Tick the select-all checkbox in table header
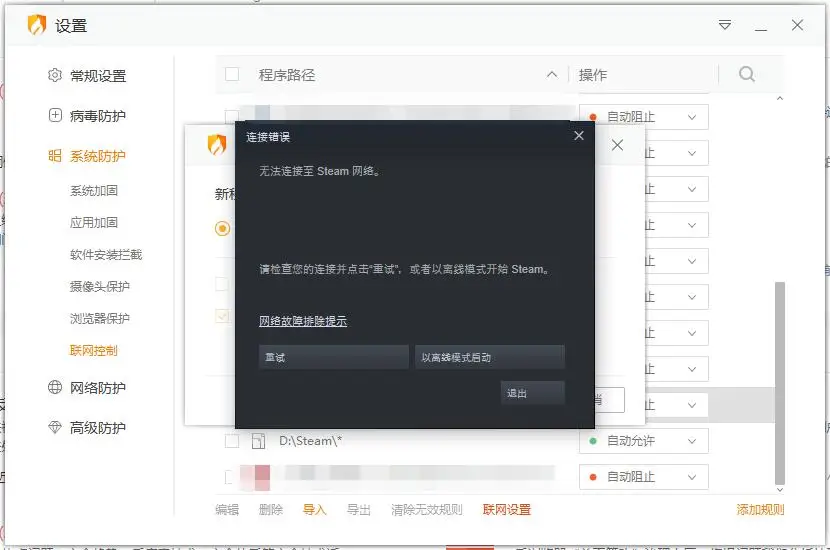This screenshot has width=830, height=550. (x=232, y=74)
